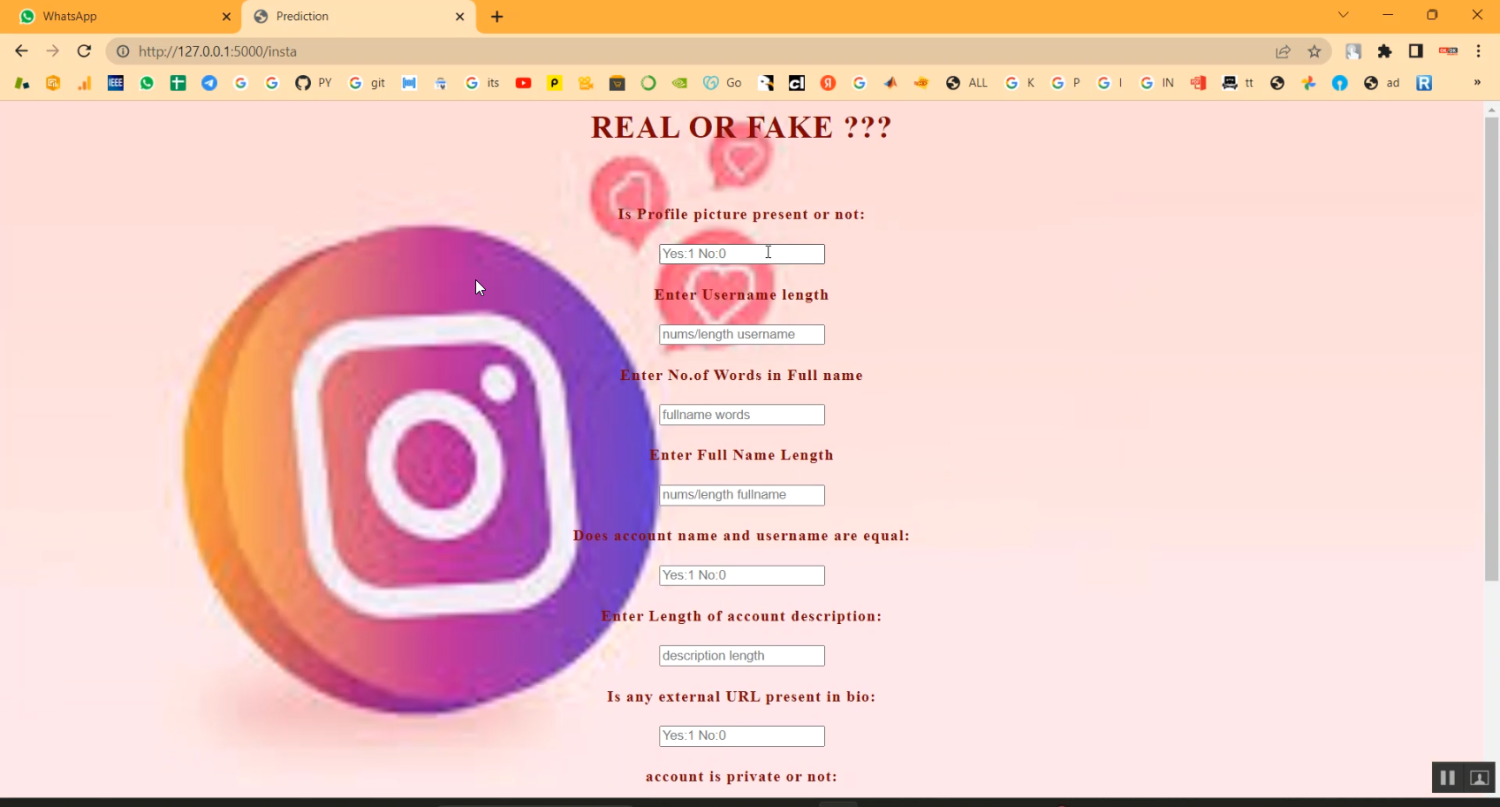Pause the screen recording

[x=1447, y=778]
